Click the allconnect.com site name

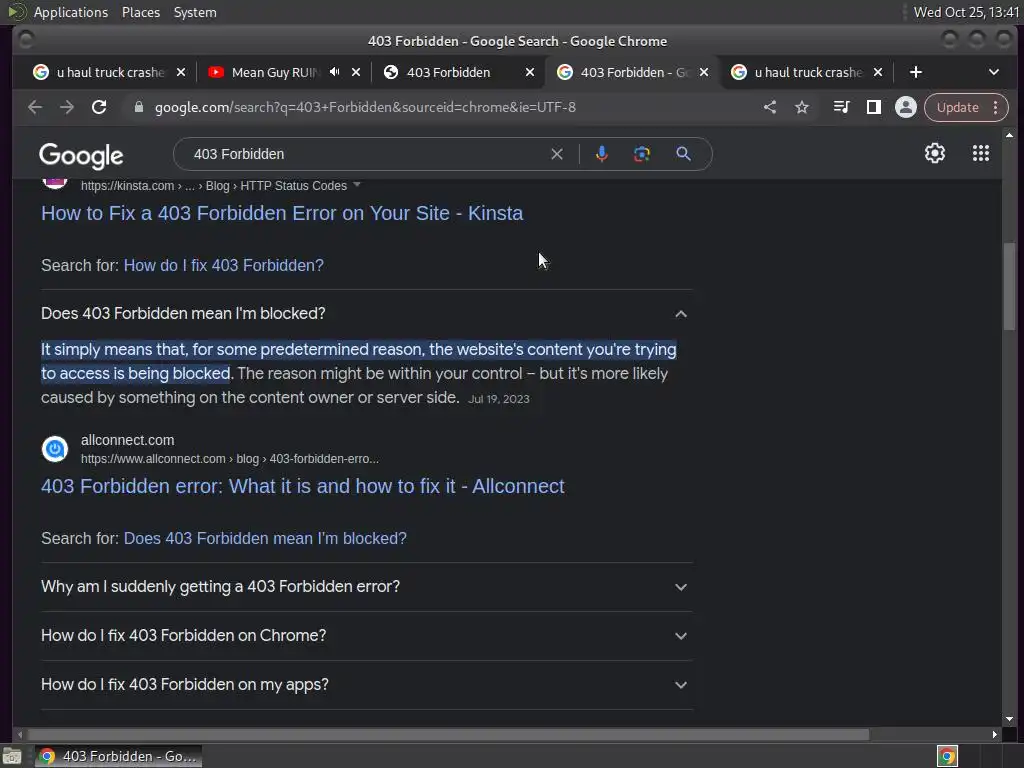(127, 440)
